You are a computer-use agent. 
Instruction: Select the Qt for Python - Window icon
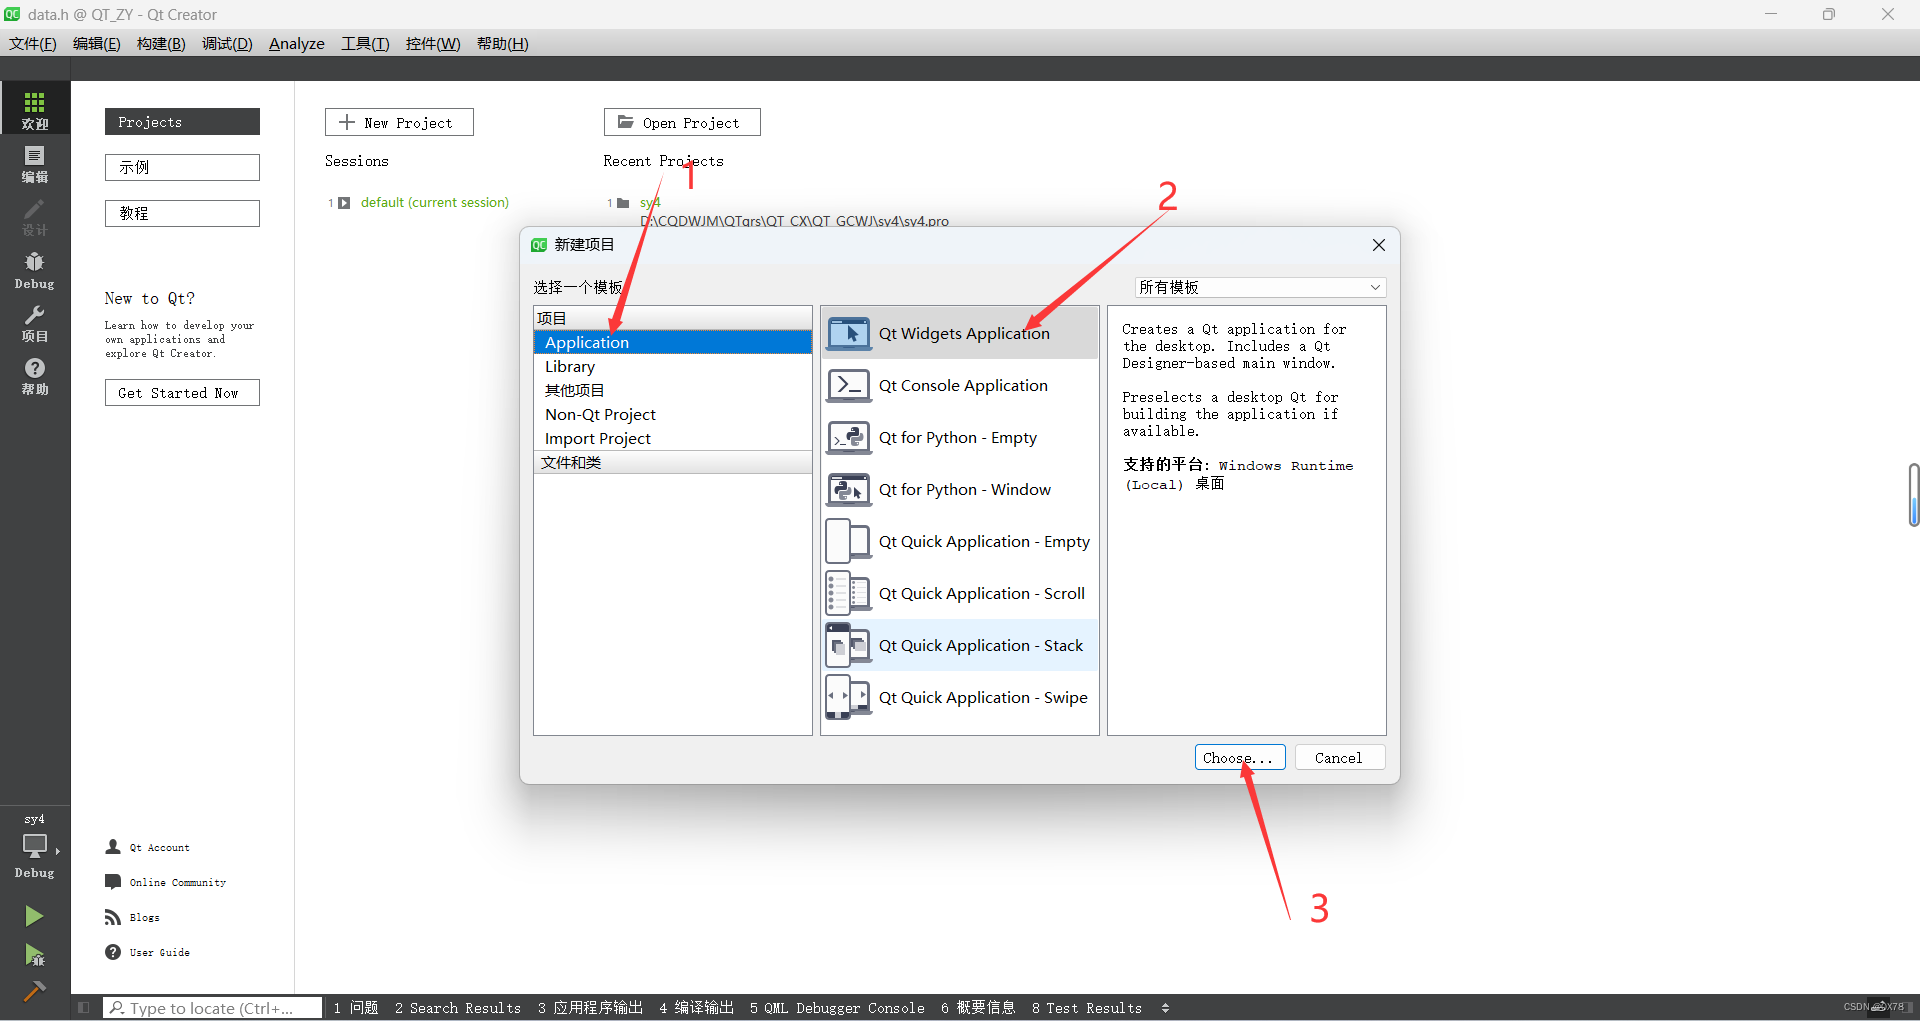tap(849, 489)
